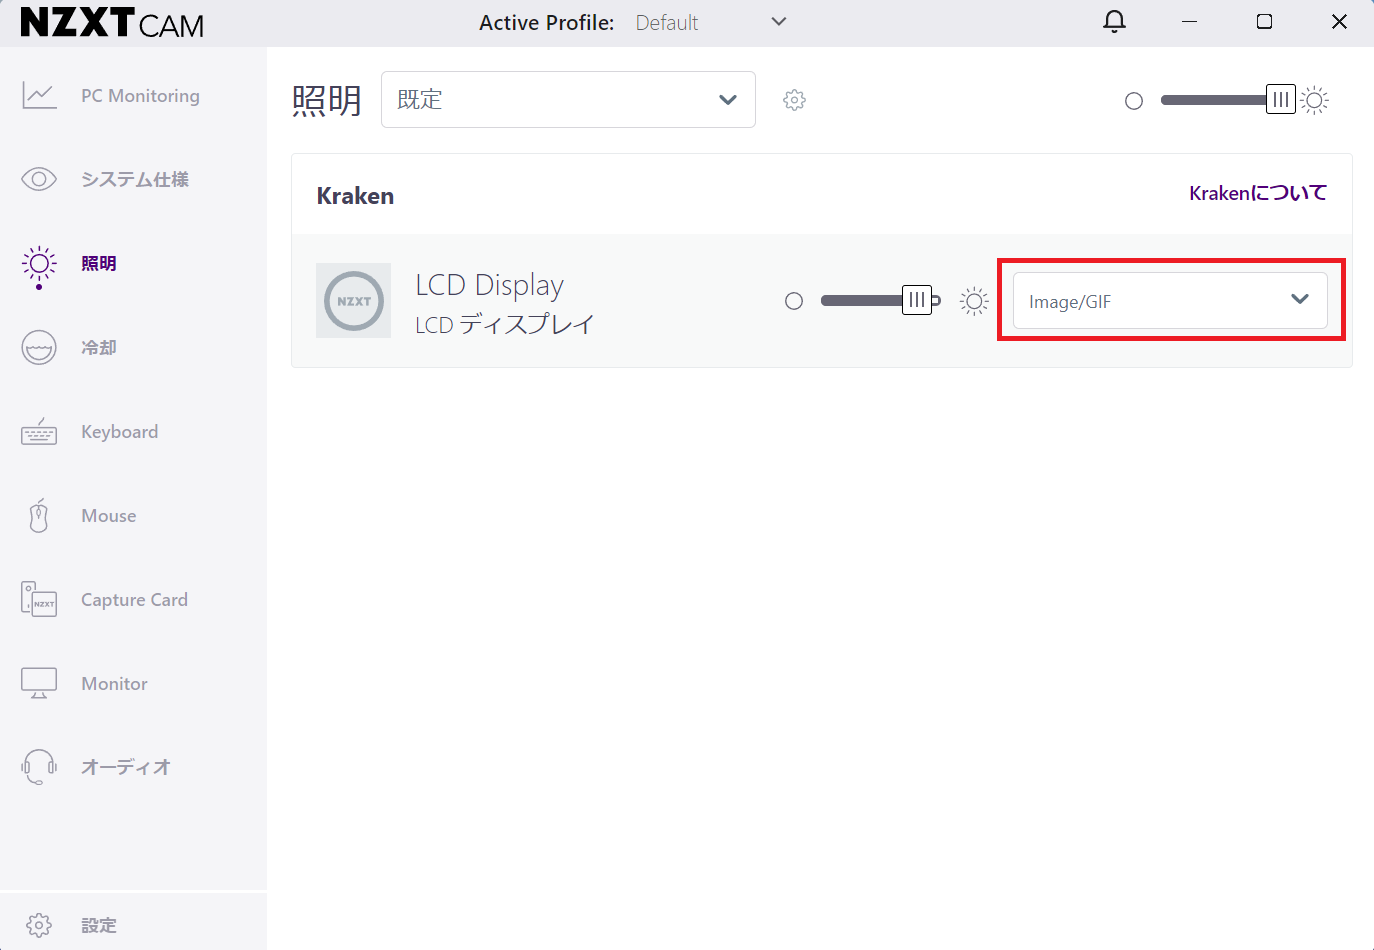This screenshot has width=1374, height=950.
Task: Open the Keyboard section label
Action: tap(120, 432)
